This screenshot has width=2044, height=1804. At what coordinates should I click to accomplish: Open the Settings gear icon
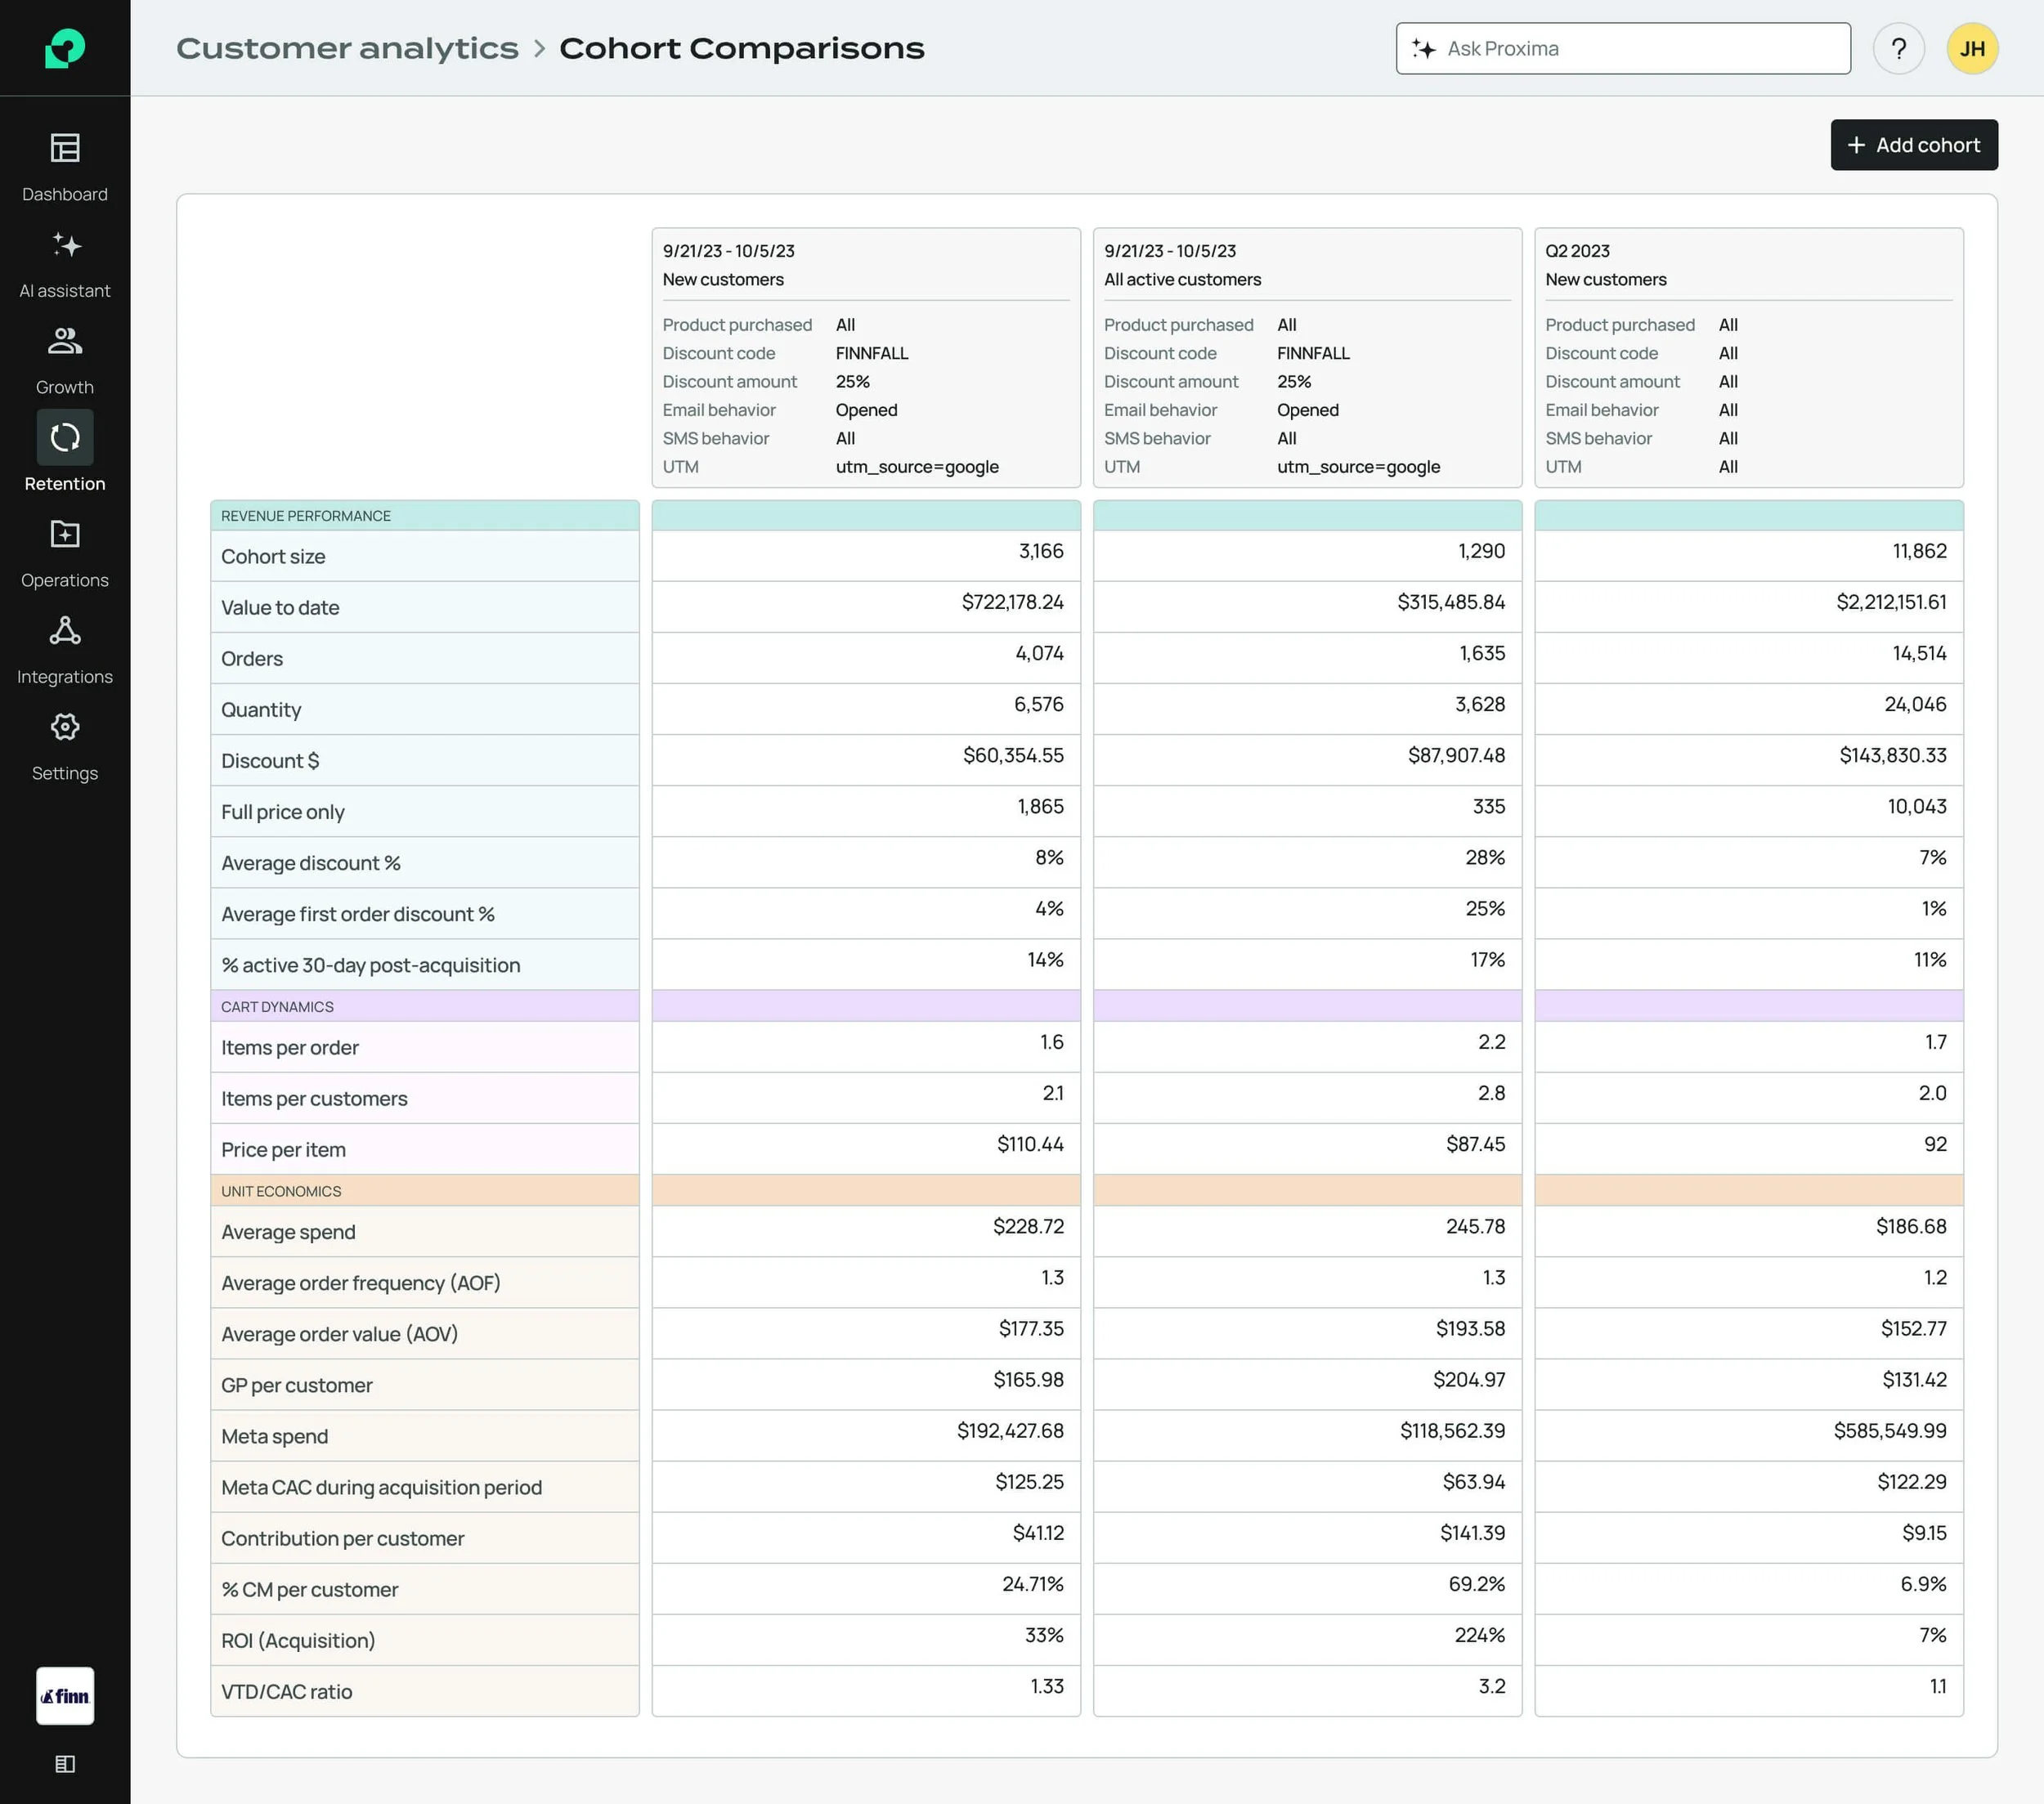pos(65,727)
